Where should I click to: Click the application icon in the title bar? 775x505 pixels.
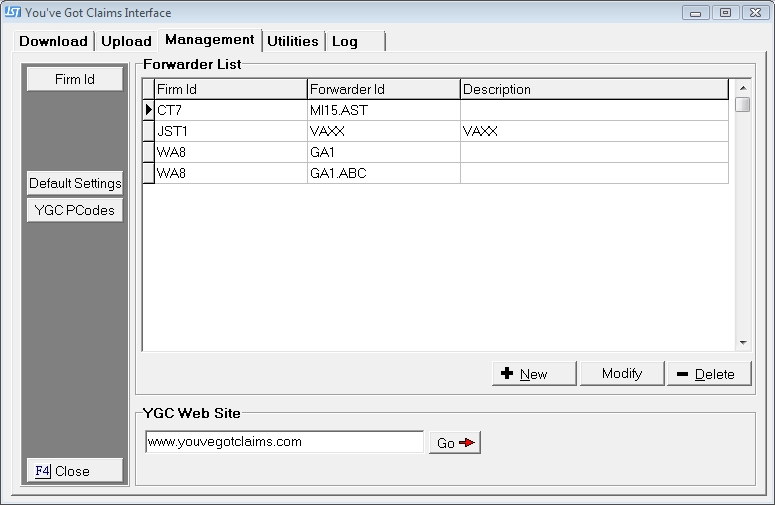(x=13, y=13)
